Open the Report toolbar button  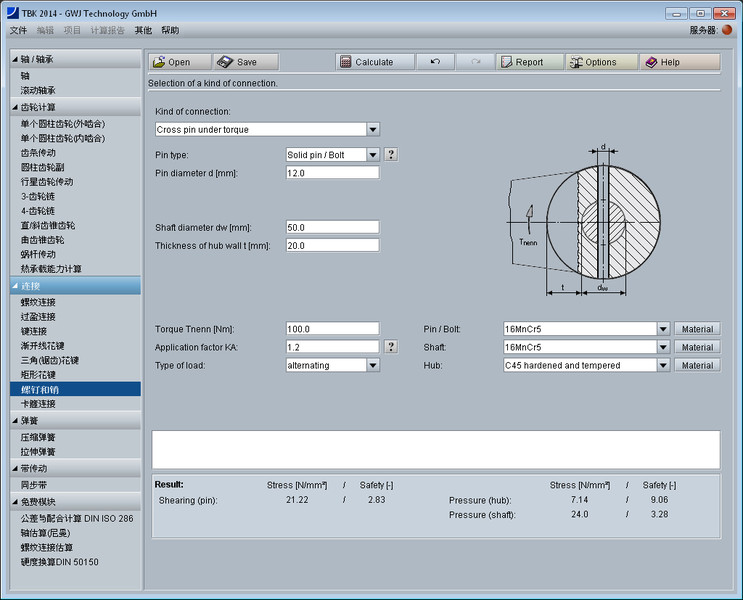529,62
